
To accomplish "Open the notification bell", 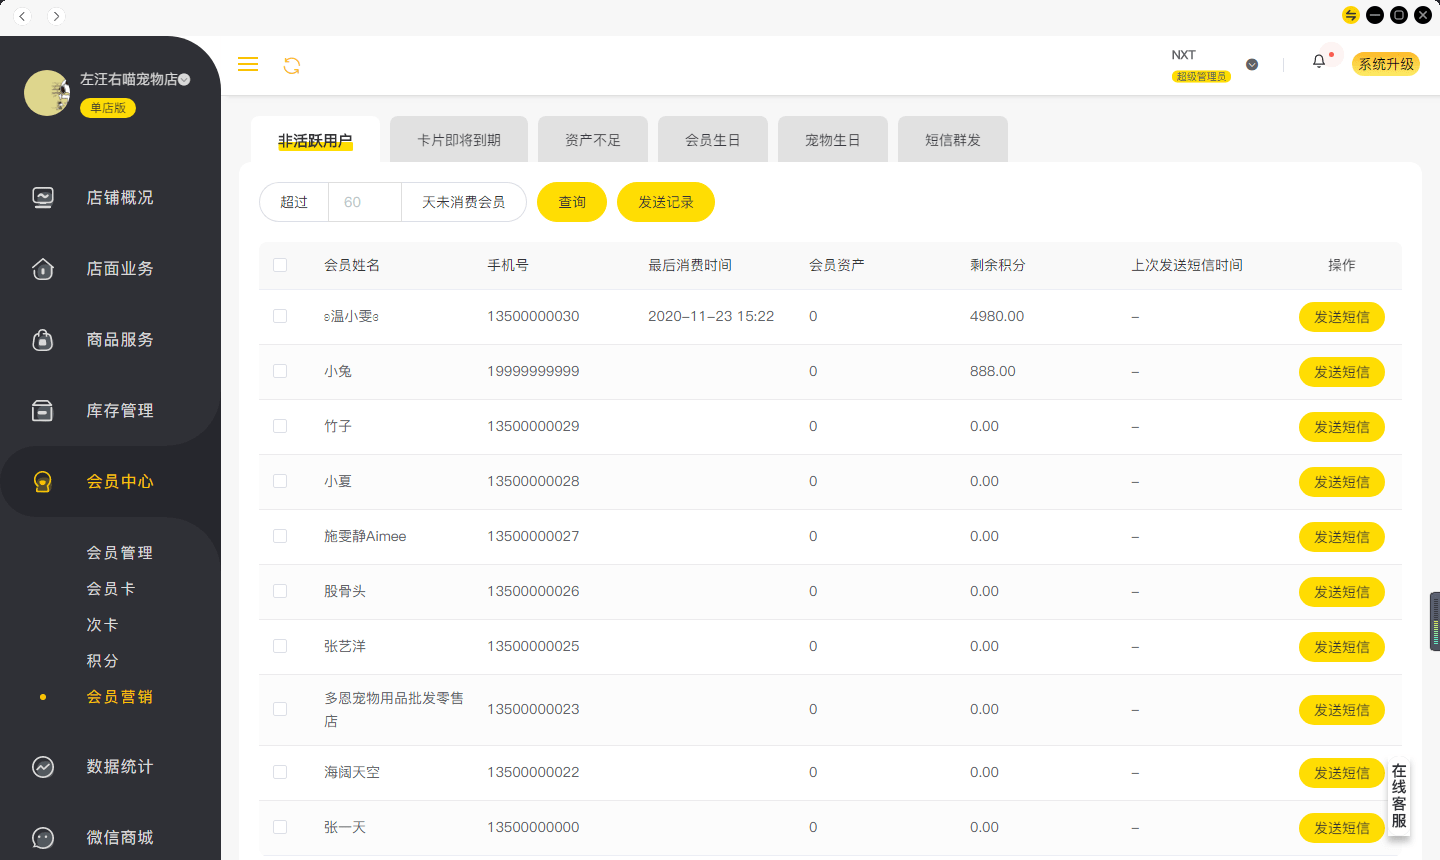I will [x=1319, y=62].
